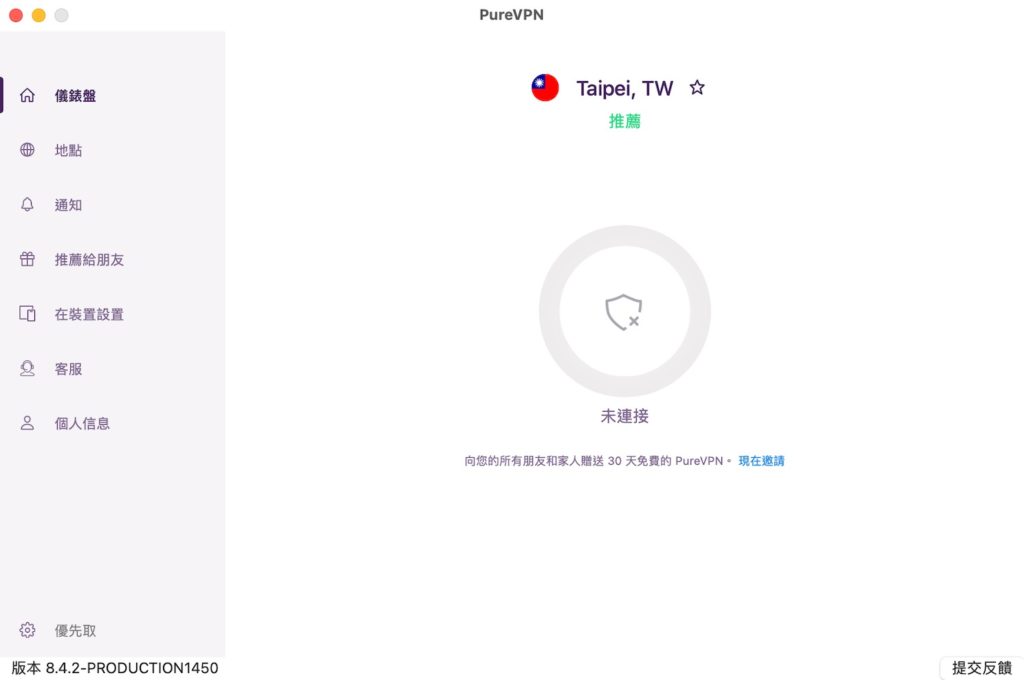Viewport: 1024px width, 680px height.
Task: Click the Taiwan flag icon
Action: click(x=545, y=88)
